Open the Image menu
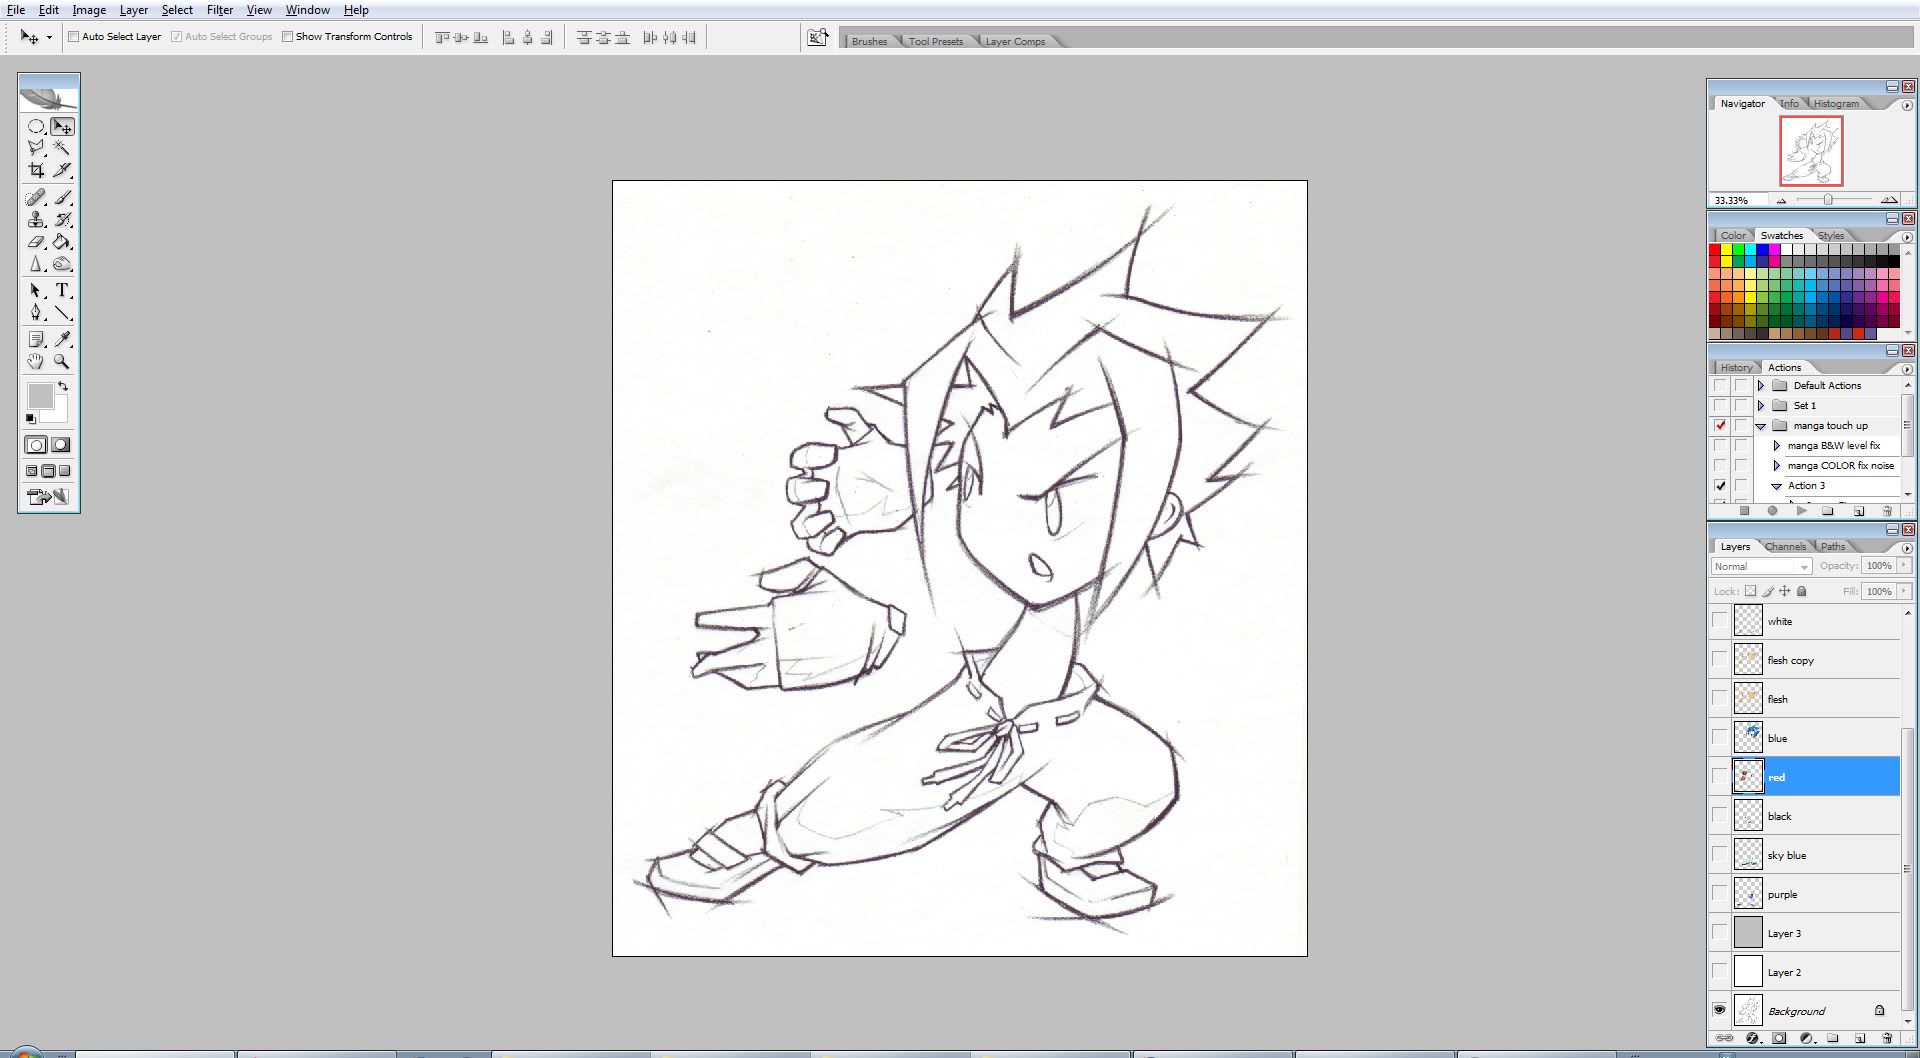The height and width of the screenshot is (1058, 1920). point(89,10)
